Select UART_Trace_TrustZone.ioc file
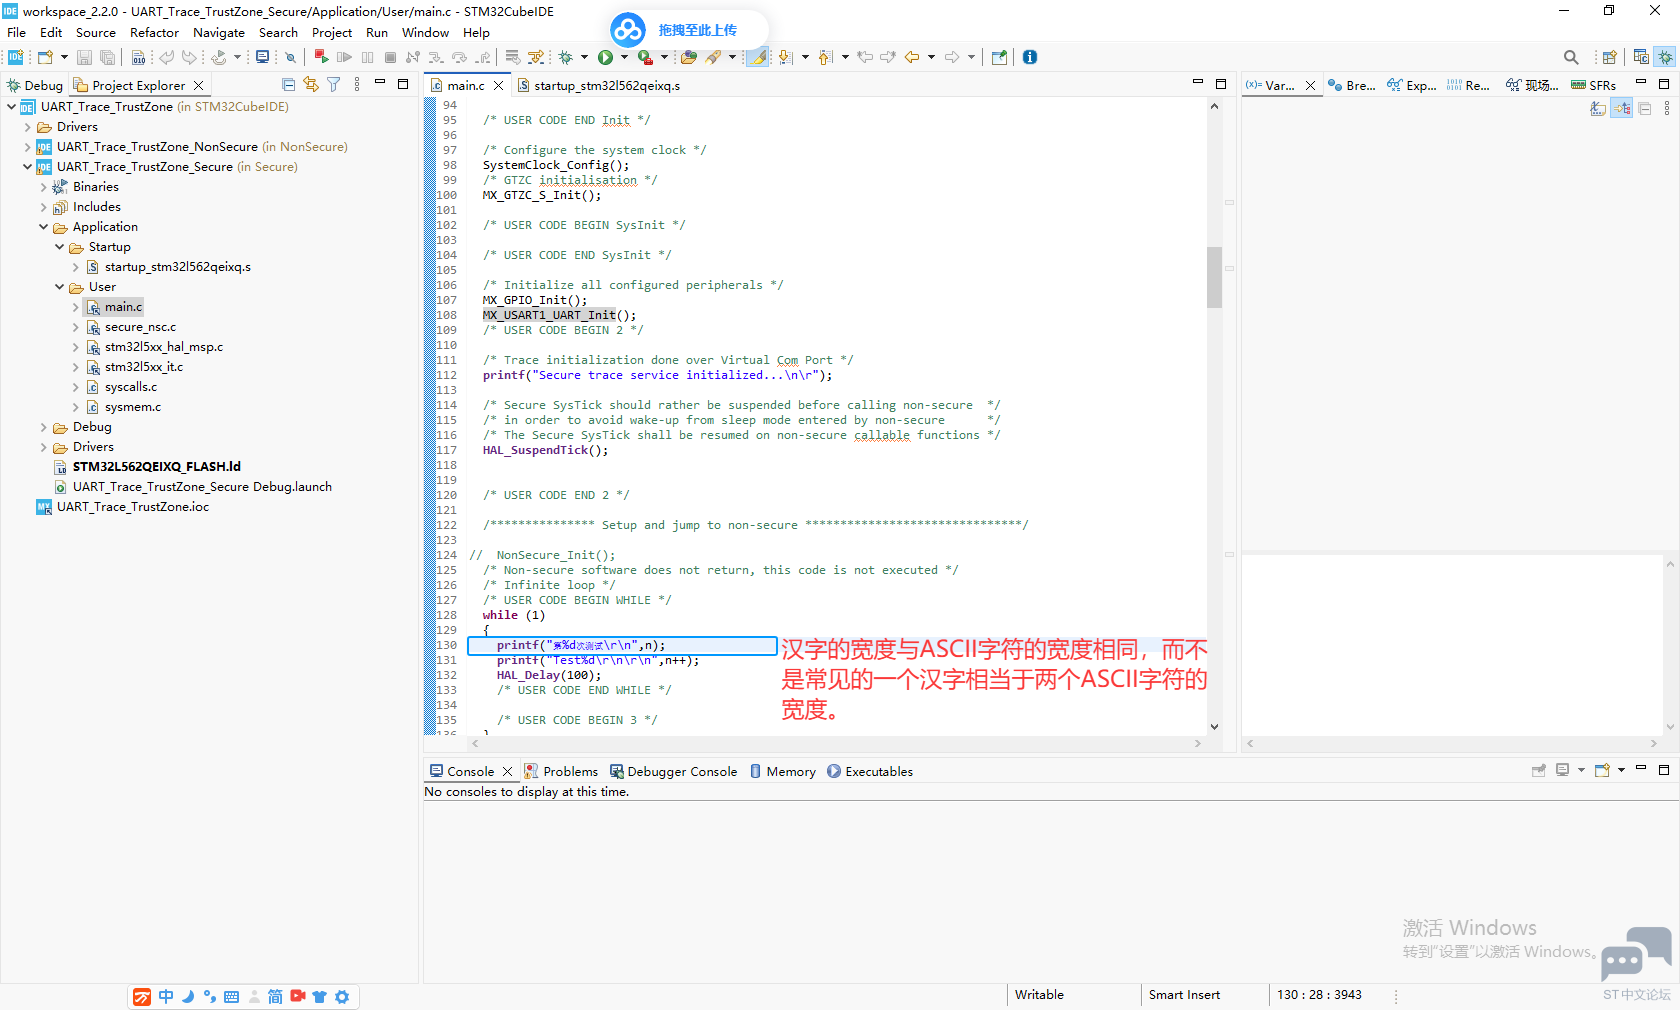 pyautogui.click(x=132, y=507)
